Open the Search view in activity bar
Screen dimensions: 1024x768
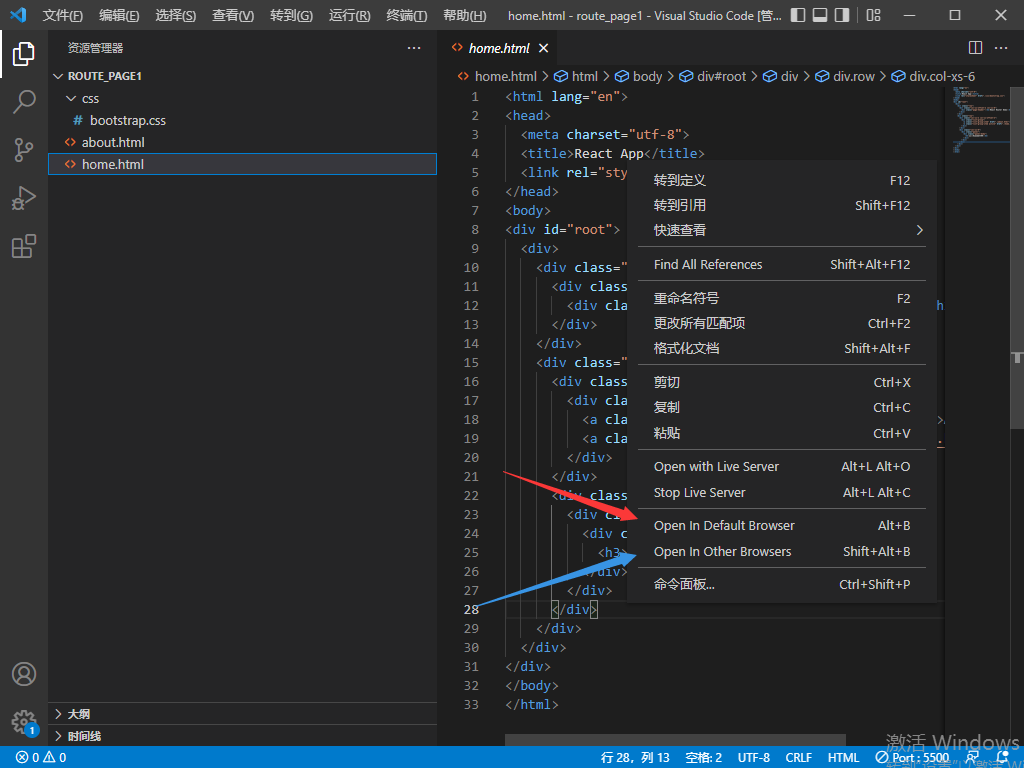[x=24, y=102]
